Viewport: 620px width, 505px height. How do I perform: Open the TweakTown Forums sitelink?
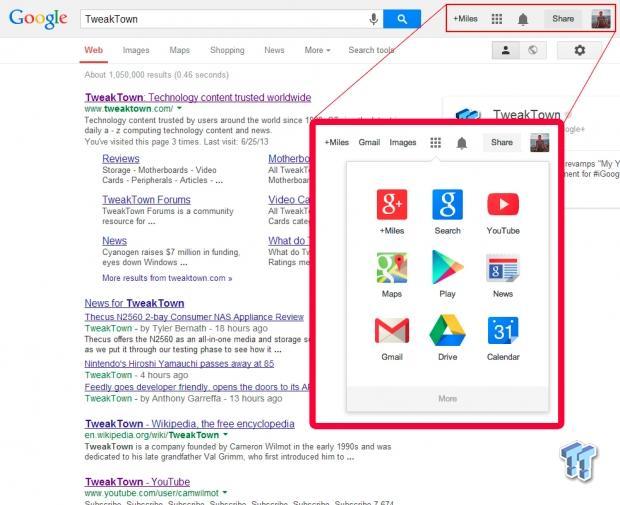(146, 200)
